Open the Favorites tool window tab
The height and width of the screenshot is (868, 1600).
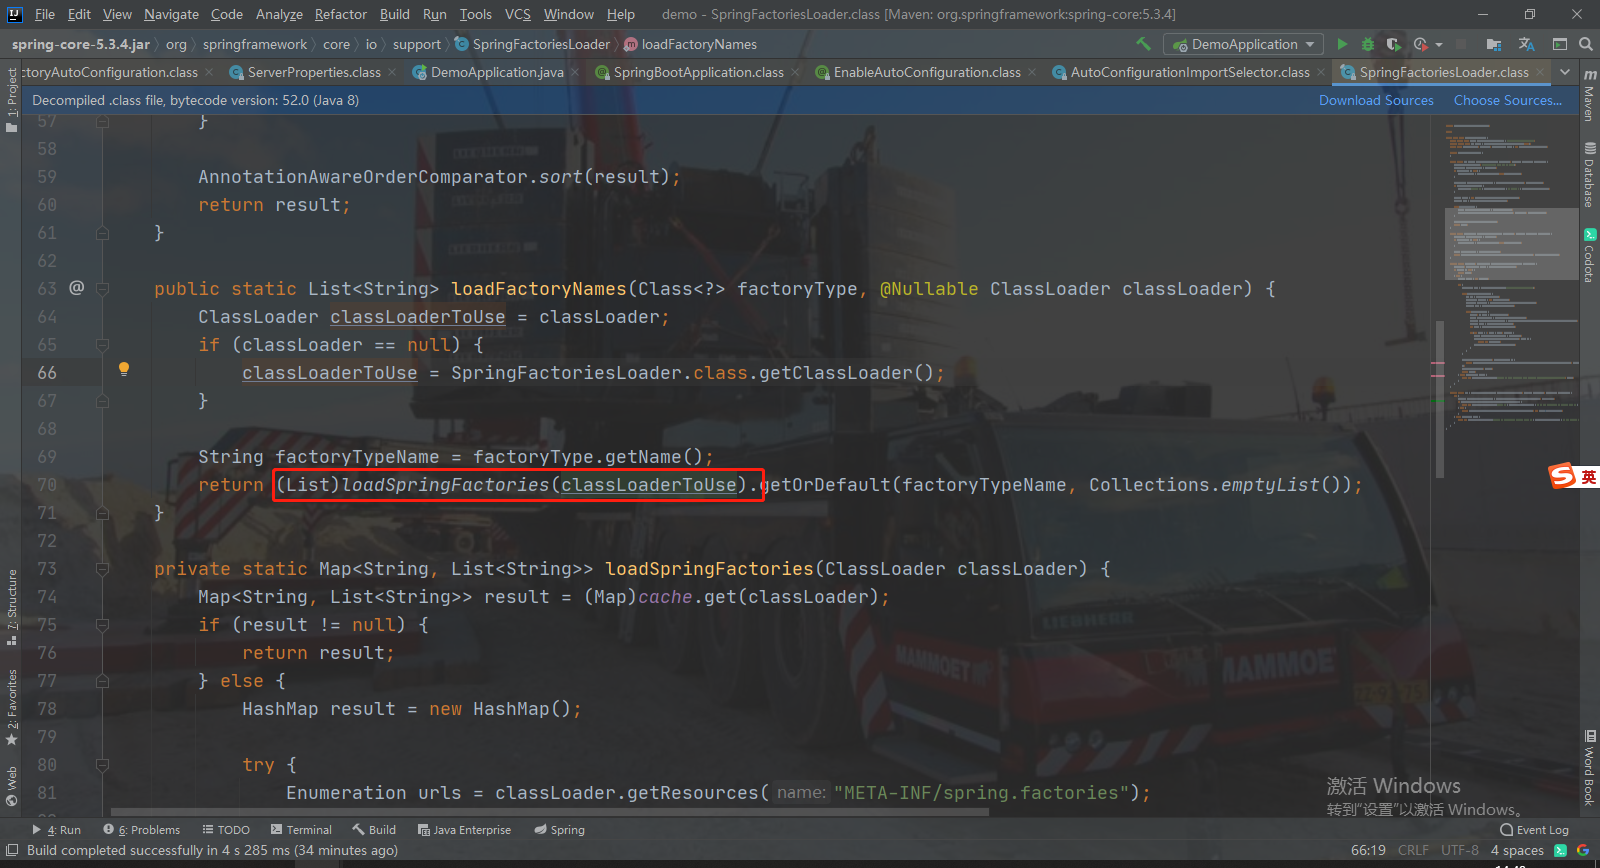tap(11, 708)
